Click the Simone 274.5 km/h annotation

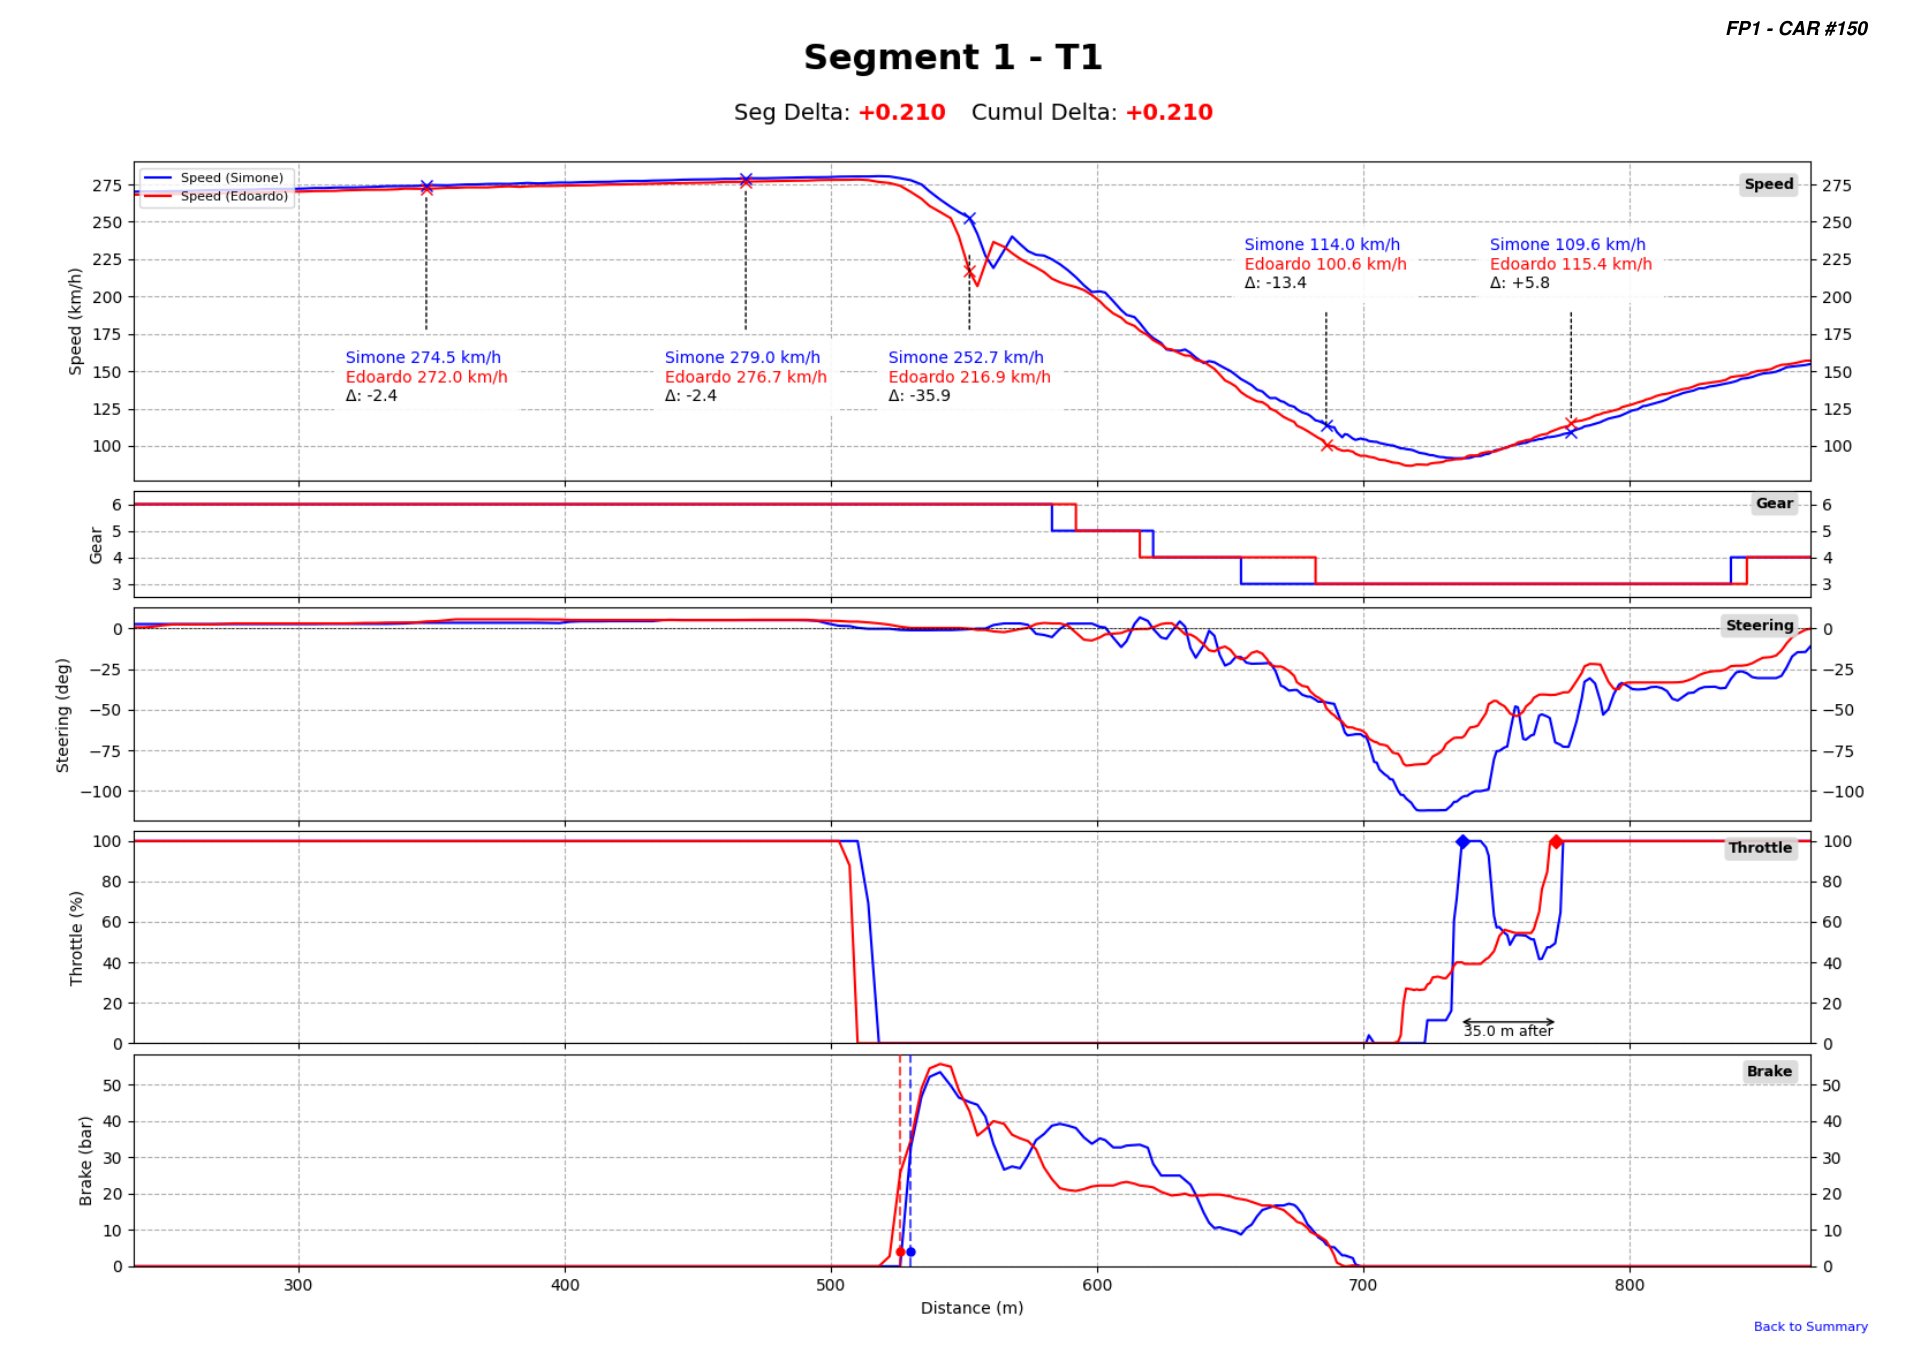423,357
